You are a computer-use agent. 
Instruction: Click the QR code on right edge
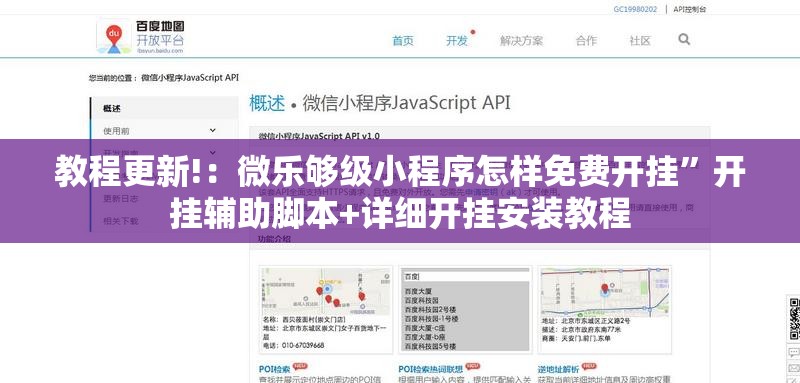coord(794,319)
